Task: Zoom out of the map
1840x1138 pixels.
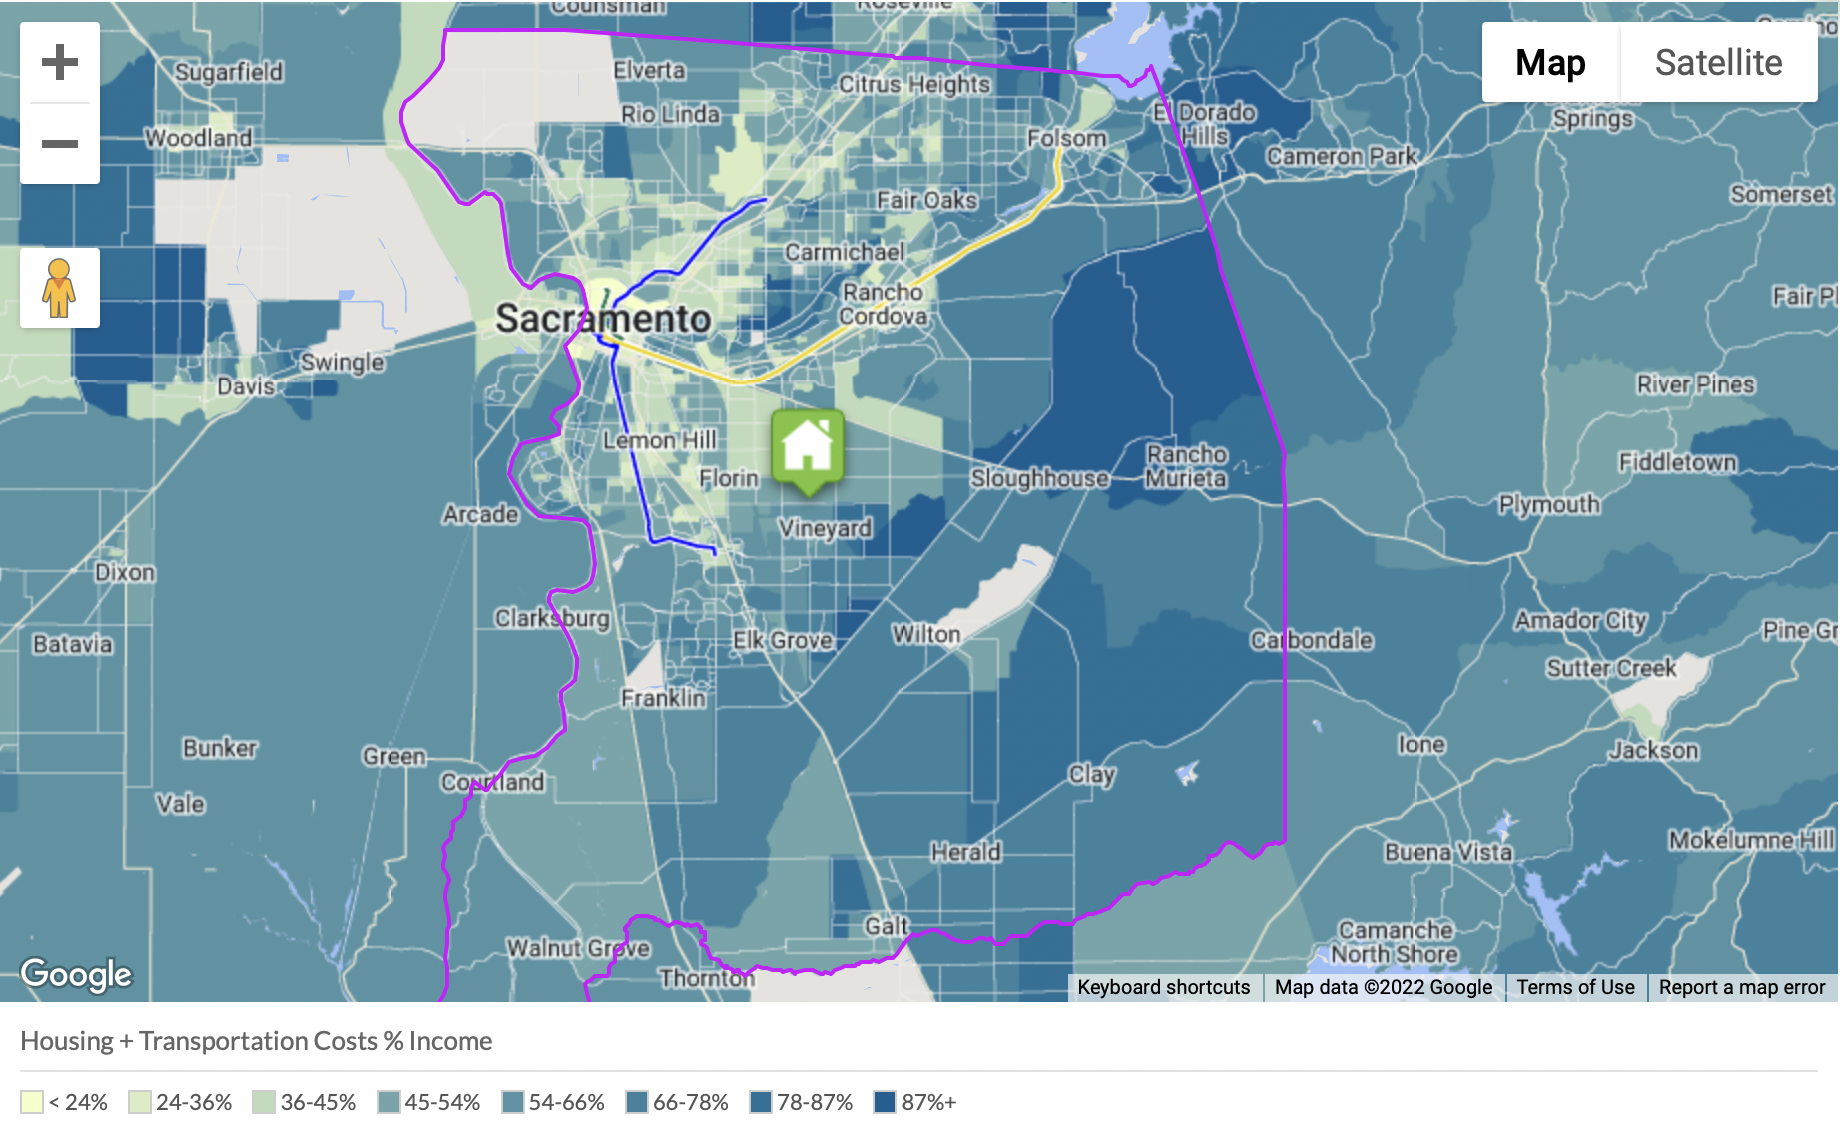Action: point(60,144)
